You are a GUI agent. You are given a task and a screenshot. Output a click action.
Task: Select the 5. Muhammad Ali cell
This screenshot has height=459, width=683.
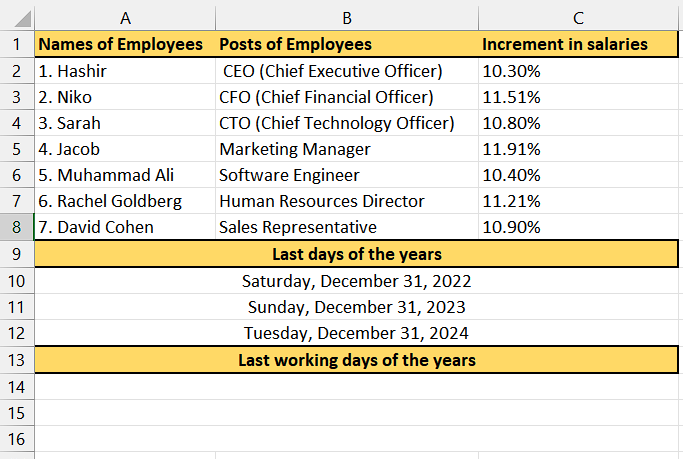click(125, 175)
